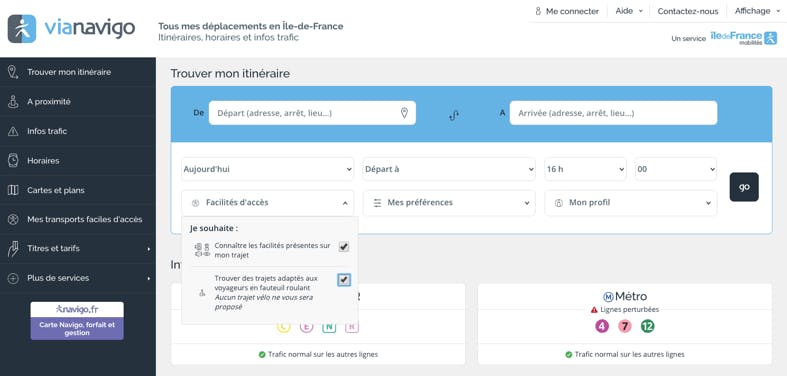The image size is (787, 376).
Task: Swap departure and arrival with arrows icon
Action: pyautogui.click(x=454, y=115)
